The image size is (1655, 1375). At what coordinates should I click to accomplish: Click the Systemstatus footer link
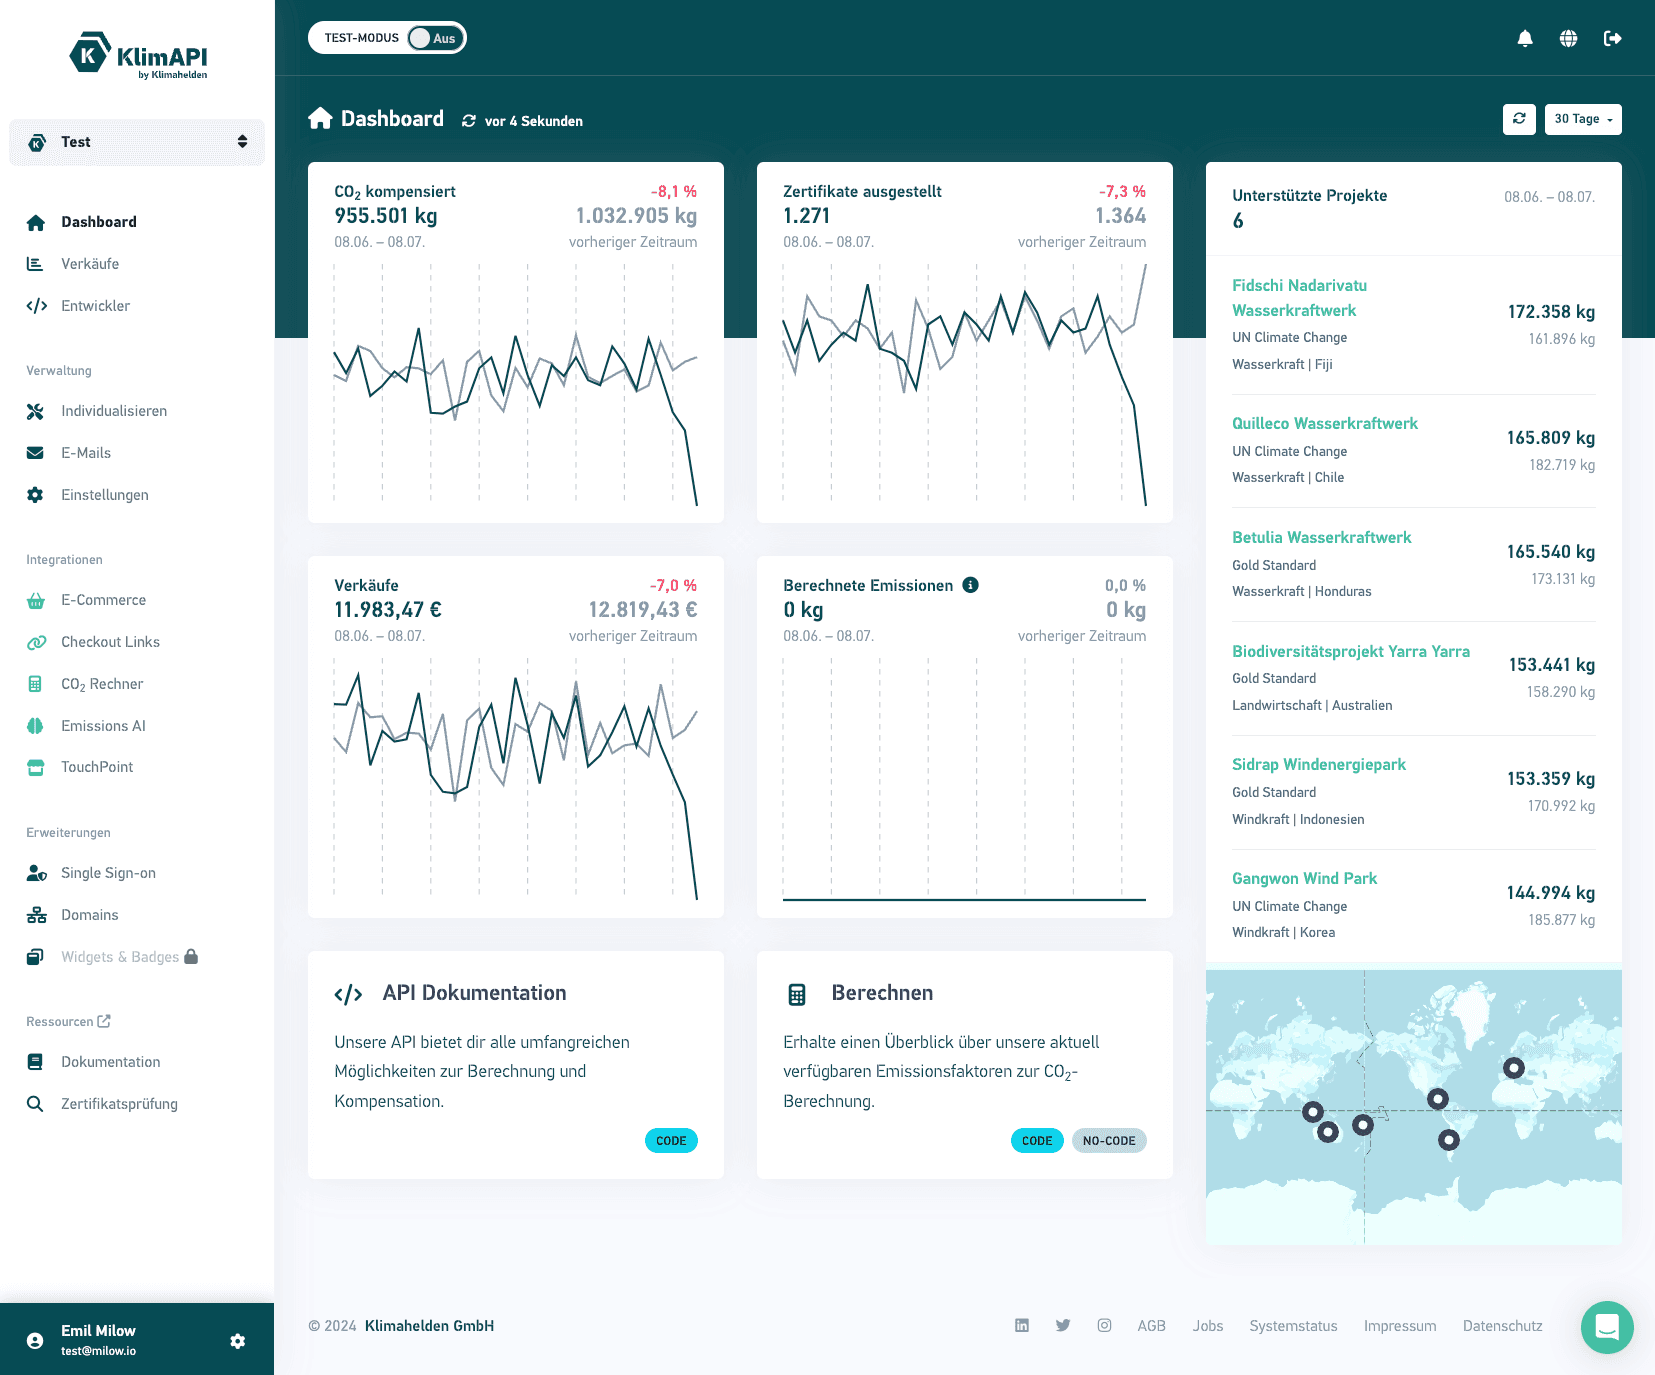coord(1293,1326)
